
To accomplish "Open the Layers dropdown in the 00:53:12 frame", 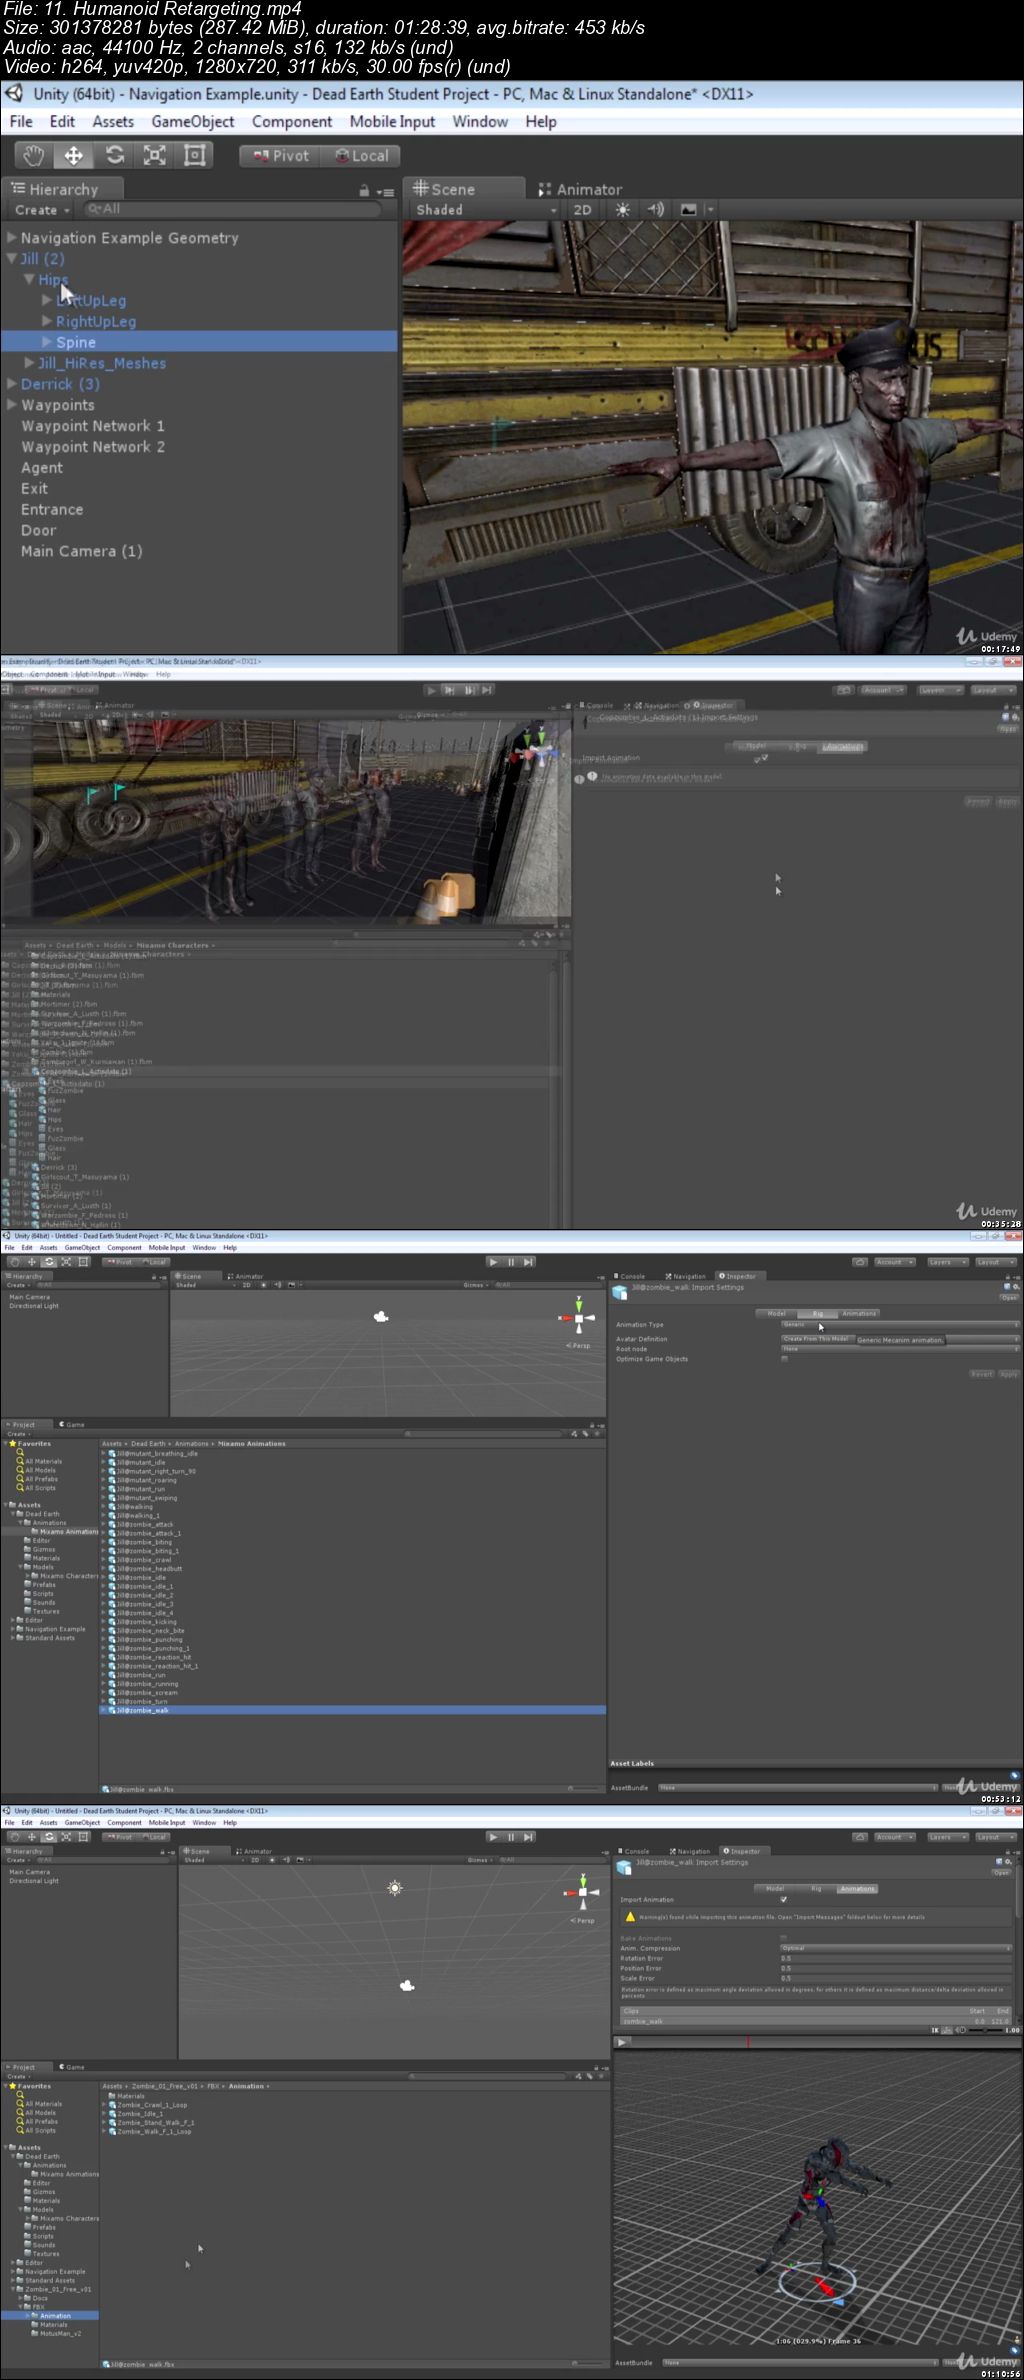I will tap(947, 1262).
